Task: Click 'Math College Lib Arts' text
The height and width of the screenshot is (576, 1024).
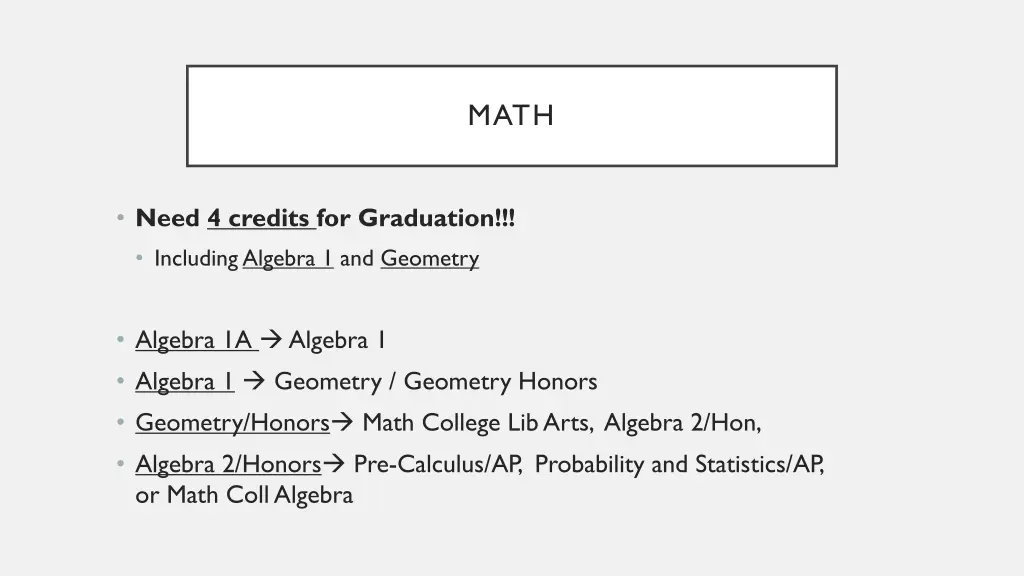Action: tap(477, 423)
